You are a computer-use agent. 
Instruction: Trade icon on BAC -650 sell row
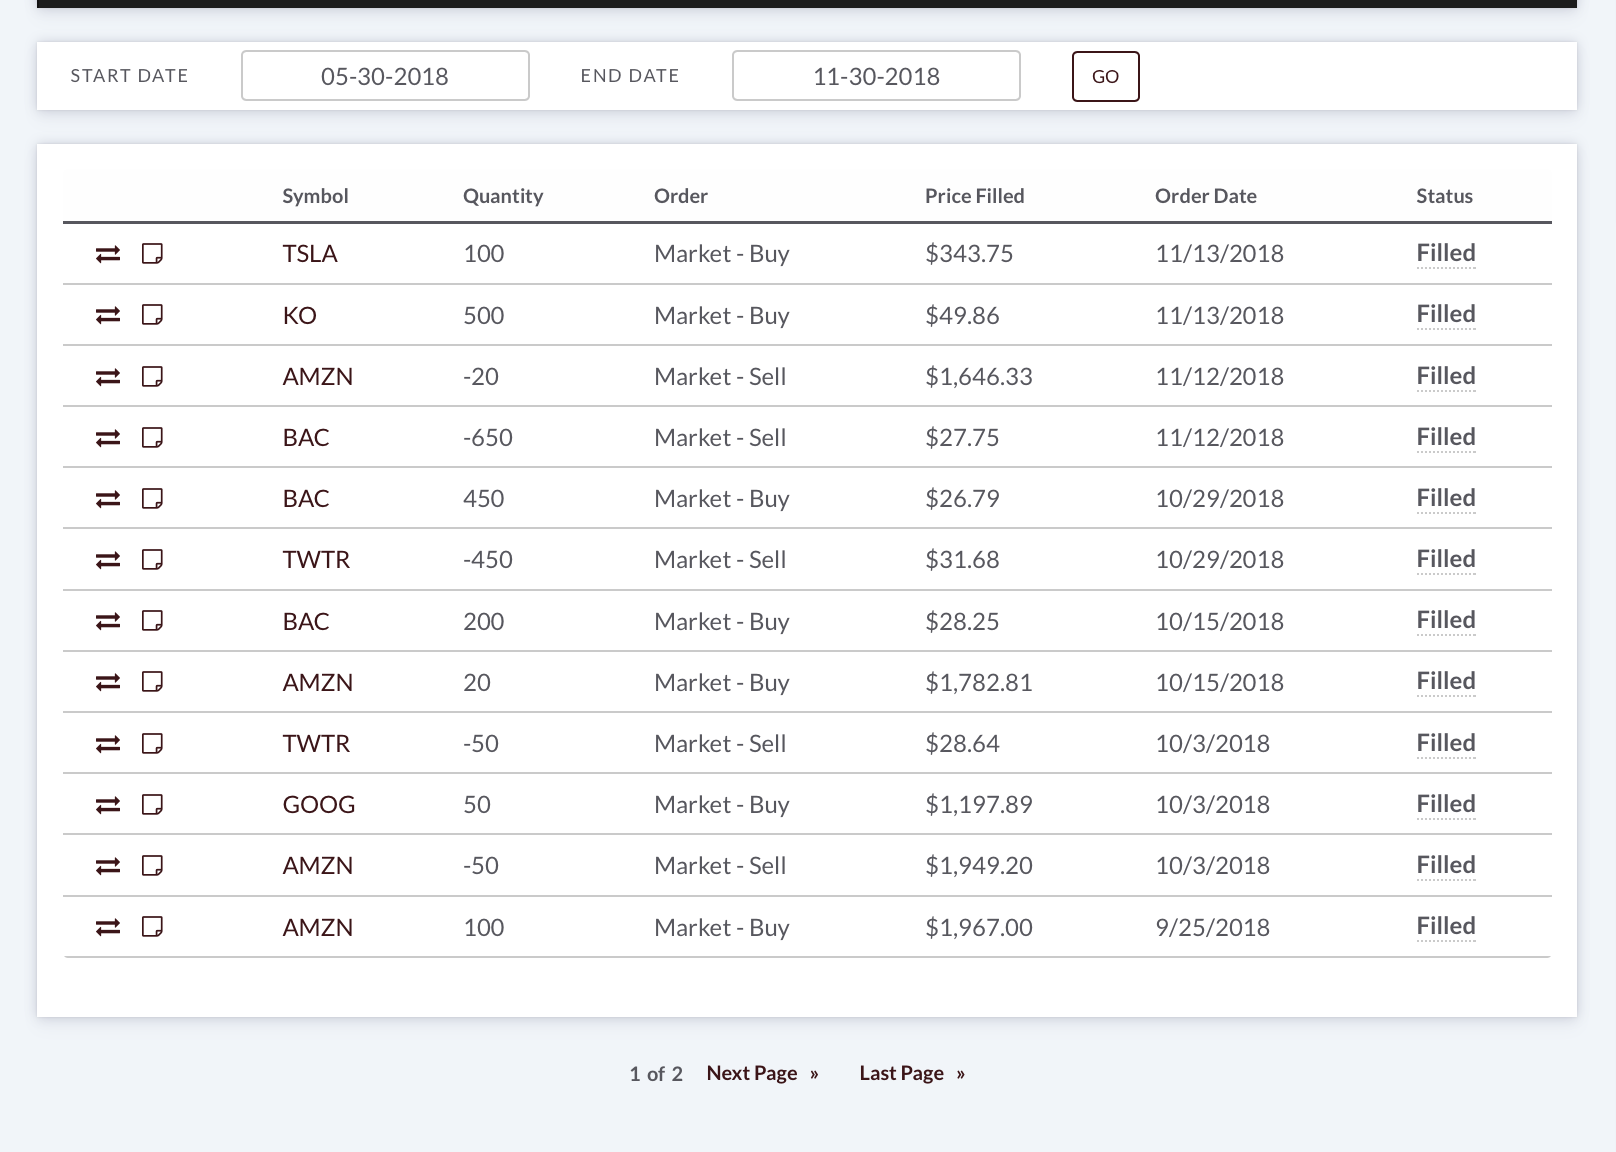tap(108, 437)
